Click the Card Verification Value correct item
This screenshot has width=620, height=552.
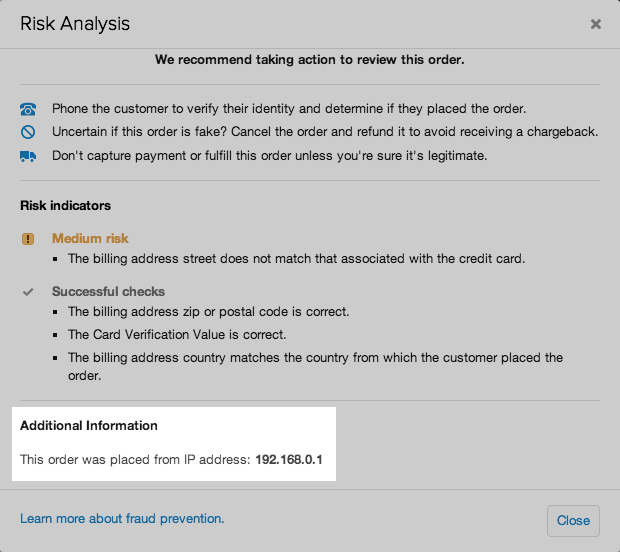click(177, 335)
